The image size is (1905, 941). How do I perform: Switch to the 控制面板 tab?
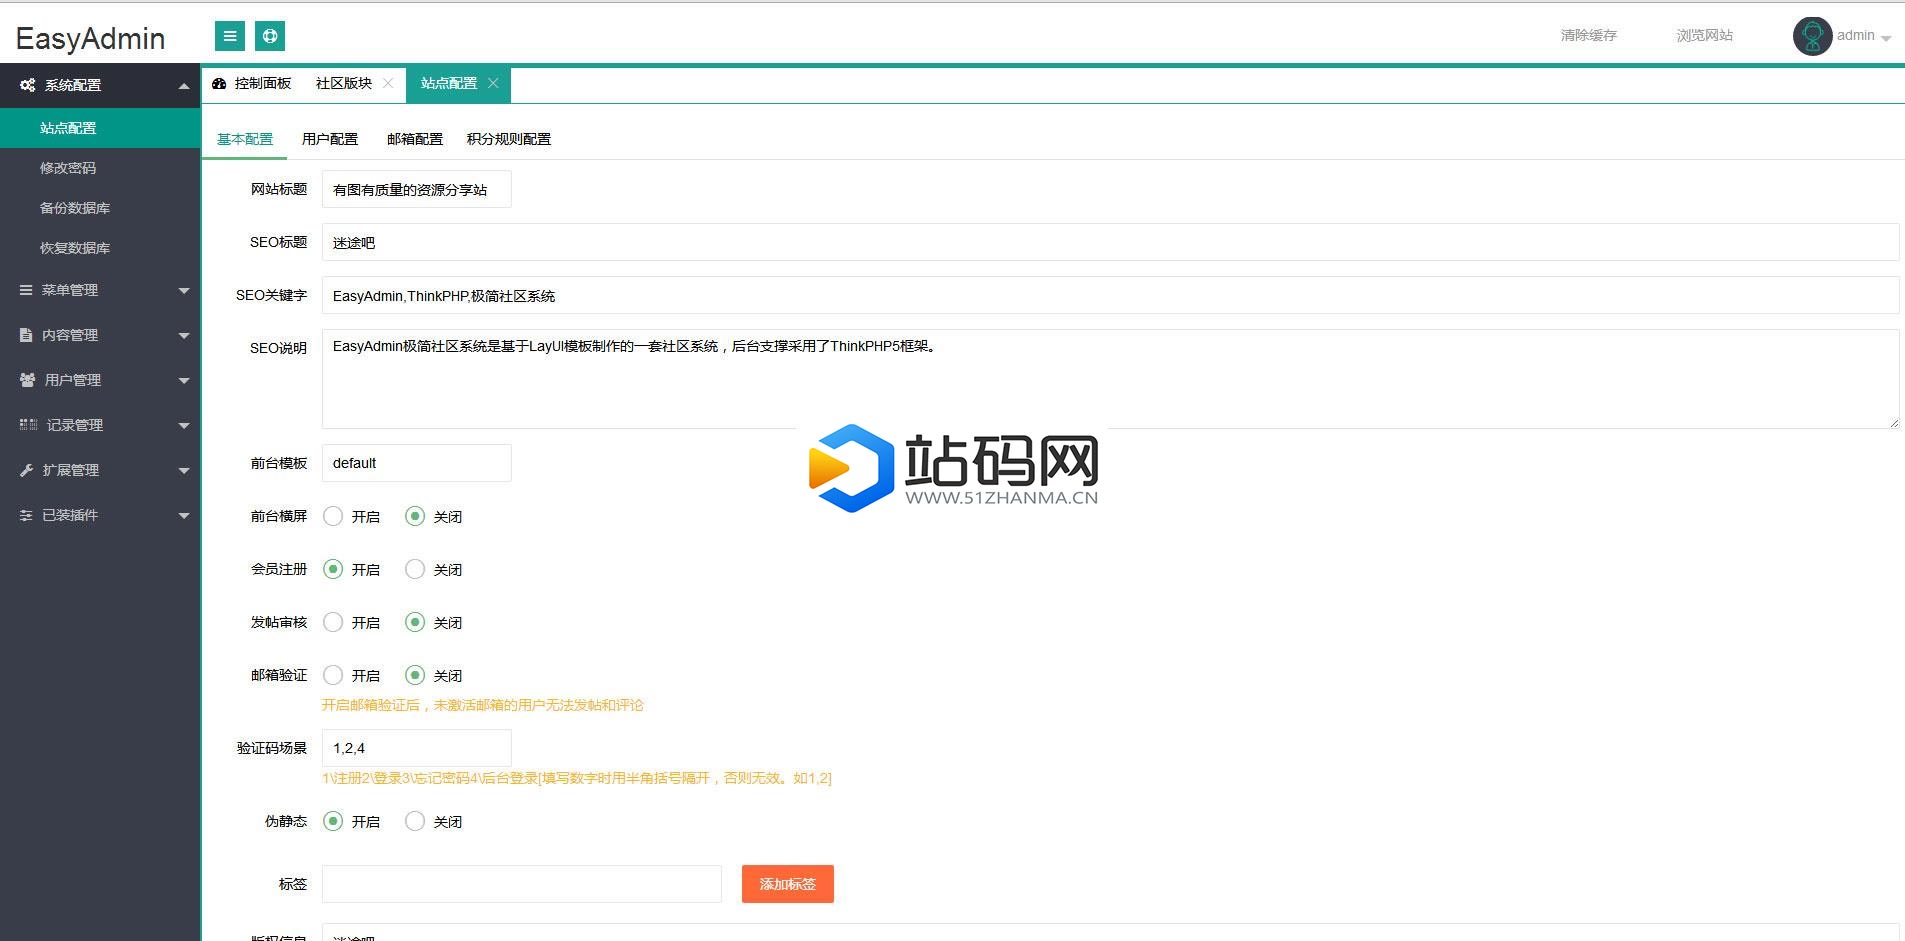click(252, 83)
